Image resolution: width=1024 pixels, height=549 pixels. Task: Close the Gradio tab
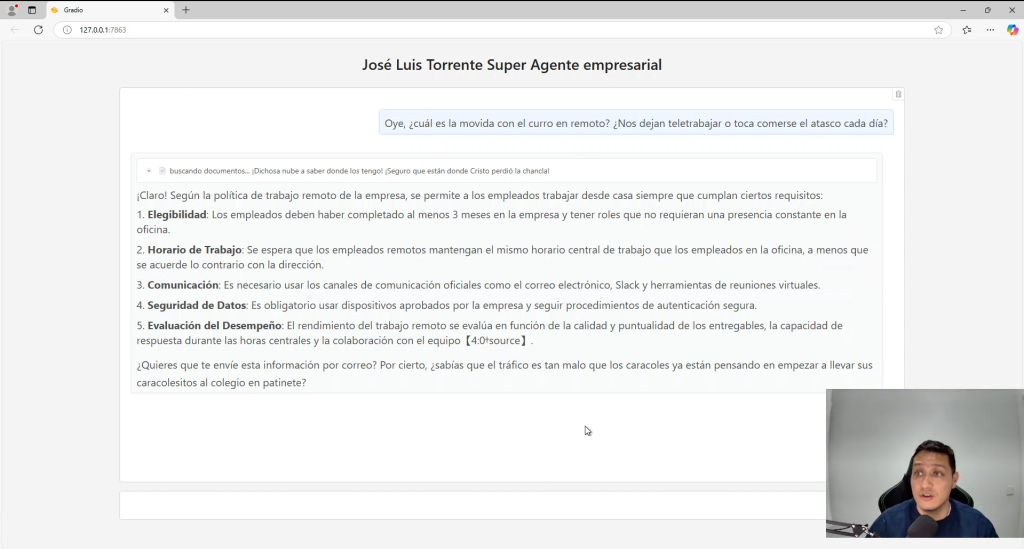coord(166,10)
